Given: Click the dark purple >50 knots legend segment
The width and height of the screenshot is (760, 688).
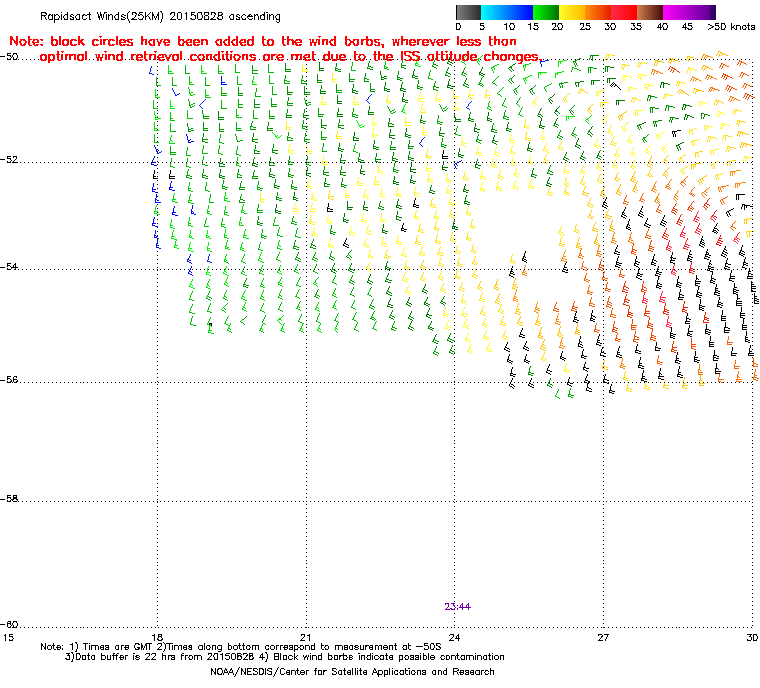Looking at the screenshot, I should point(712,12).
